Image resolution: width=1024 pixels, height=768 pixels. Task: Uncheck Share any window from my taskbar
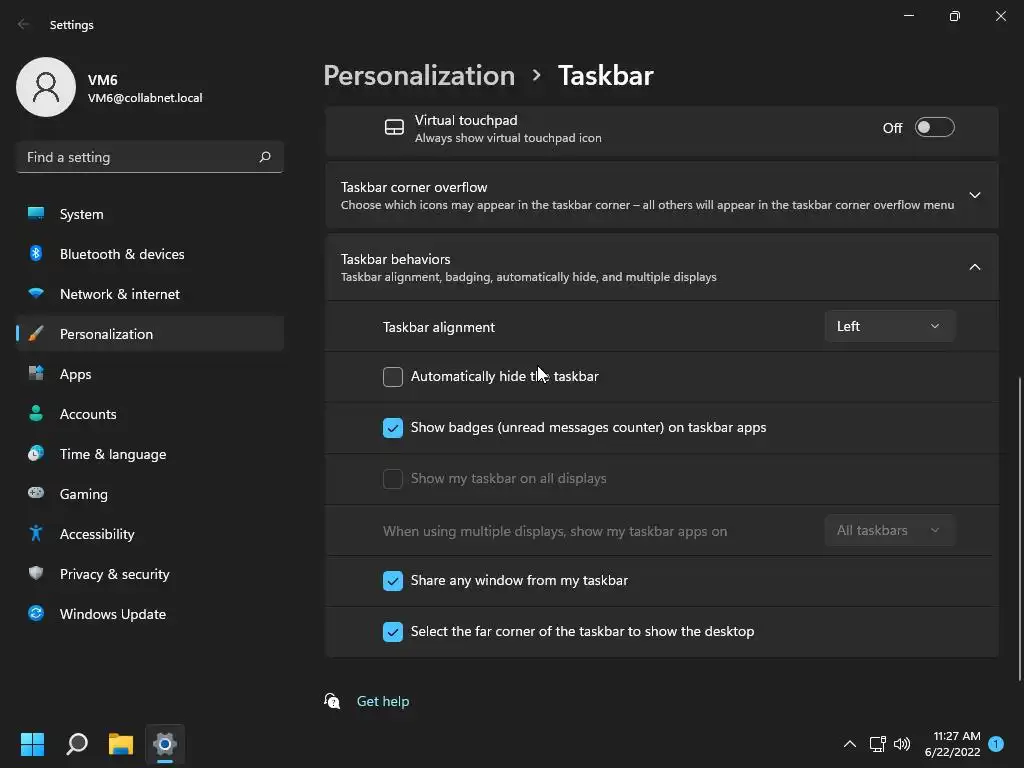(393, 581)
